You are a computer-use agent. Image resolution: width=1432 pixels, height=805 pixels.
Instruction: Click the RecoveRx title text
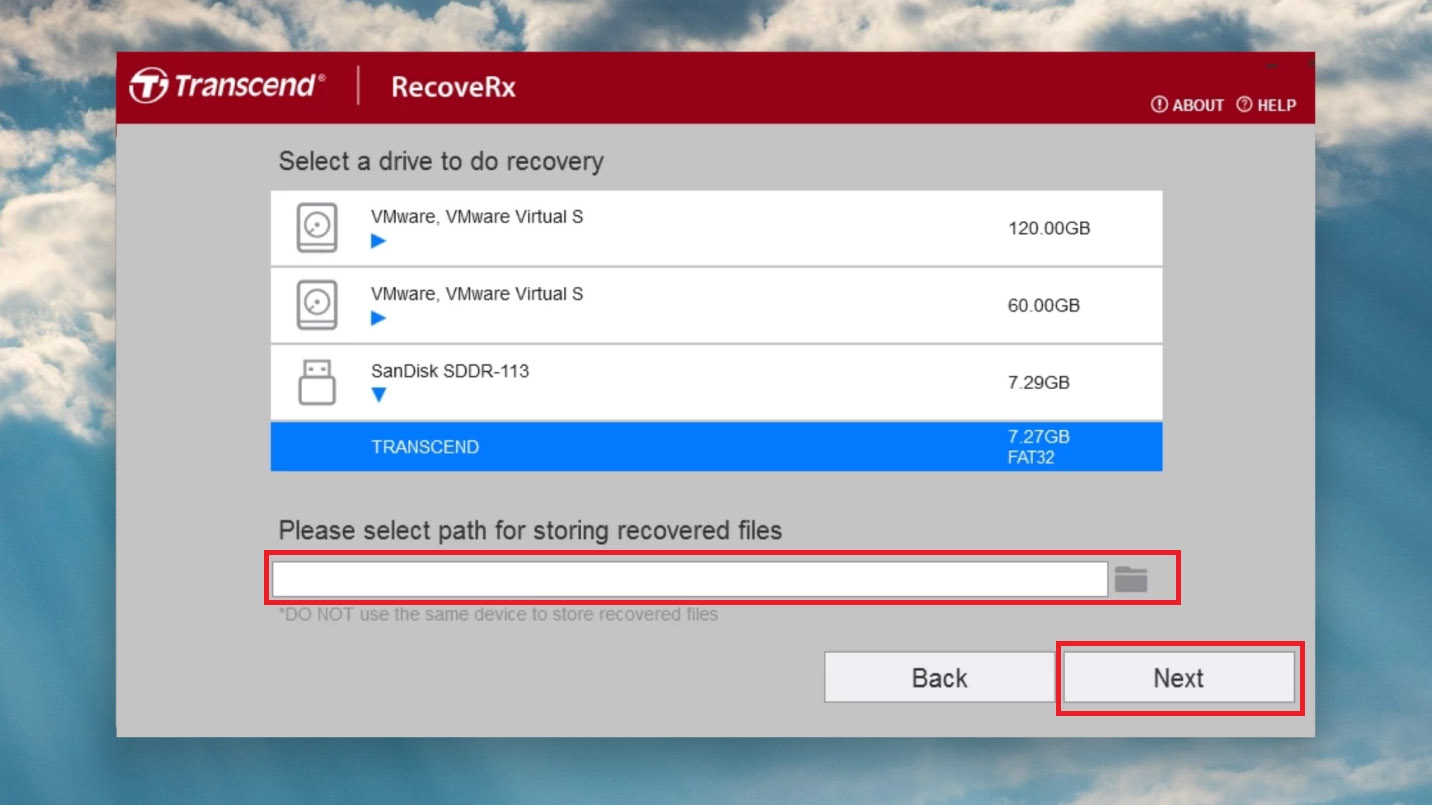click(x=453, y=87)
